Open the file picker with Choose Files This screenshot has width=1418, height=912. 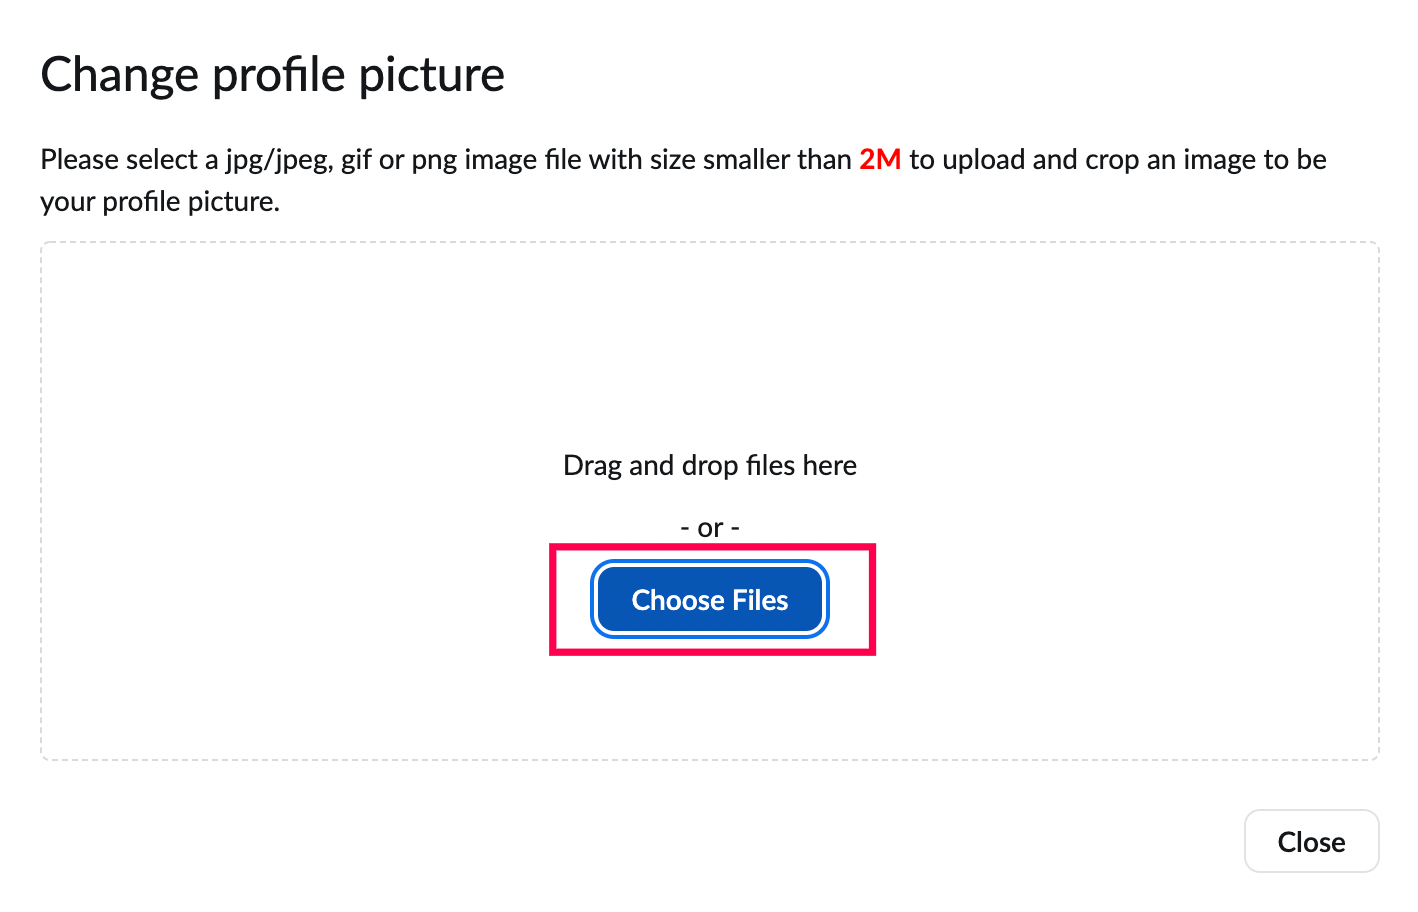710,600
